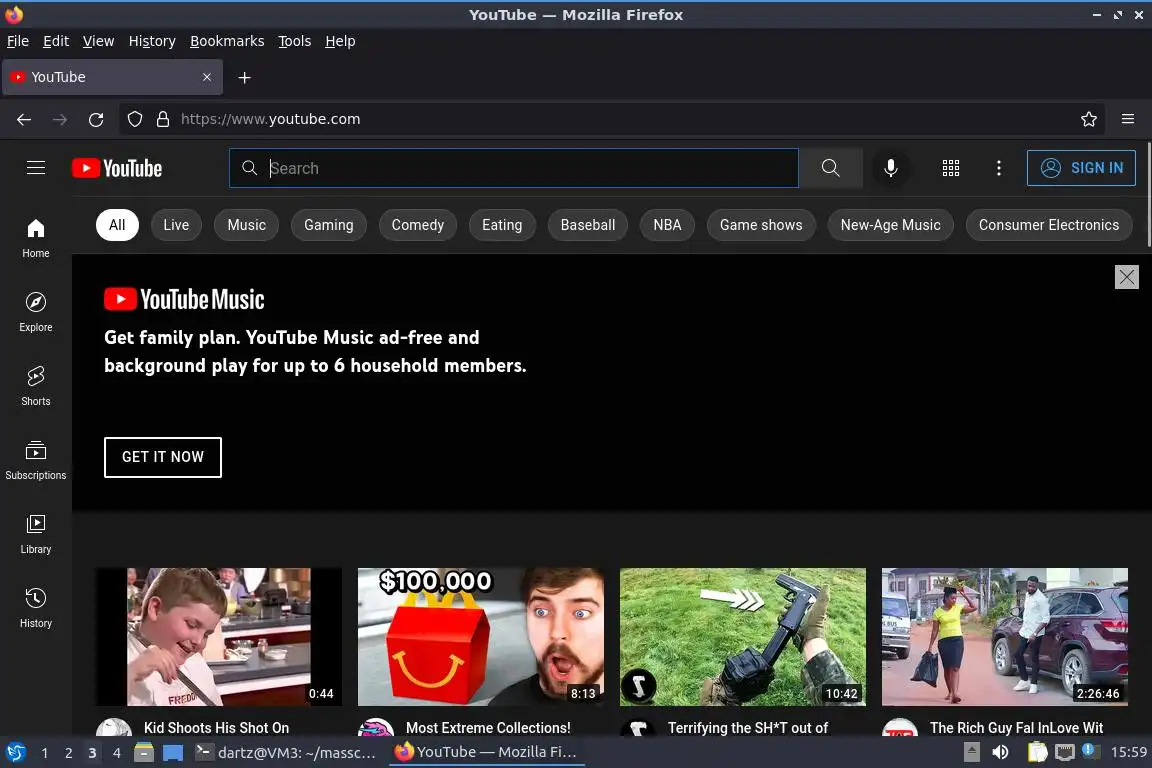Viewport: 1152px width, 768px height.
Task: Select the All filter chip
Action: tap(117, 225)
